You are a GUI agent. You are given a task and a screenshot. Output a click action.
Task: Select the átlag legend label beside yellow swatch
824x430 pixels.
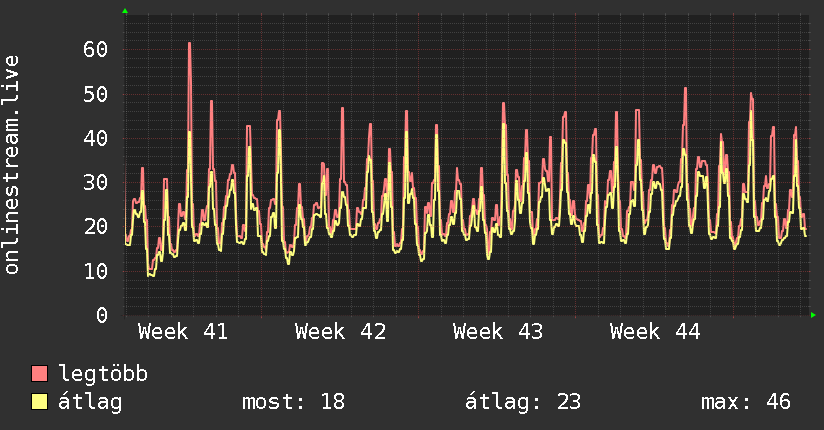pos(90,402)
